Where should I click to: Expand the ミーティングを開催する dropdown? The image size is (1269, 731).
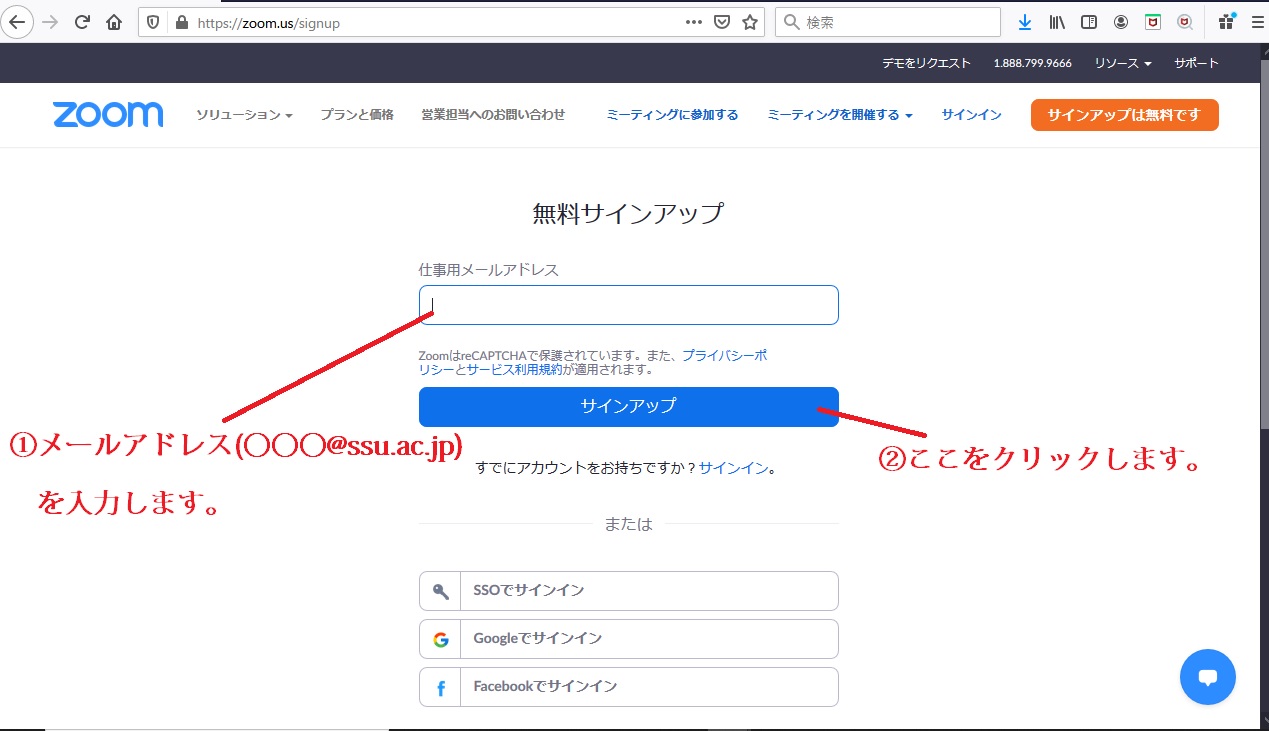(840, 115)
